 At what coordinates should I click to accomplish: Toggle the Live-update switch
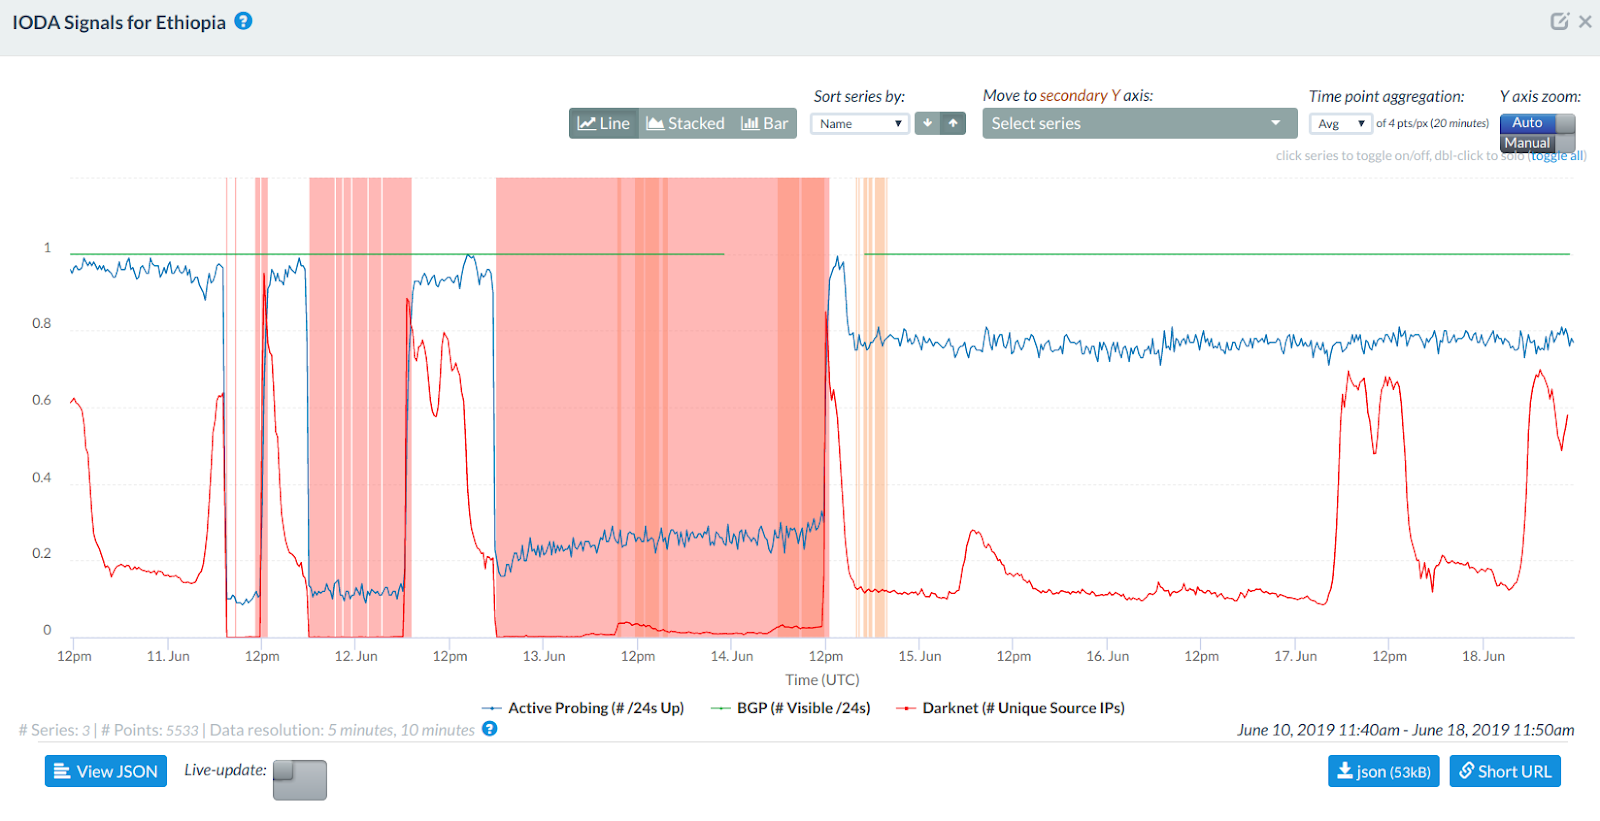(300, 780)
